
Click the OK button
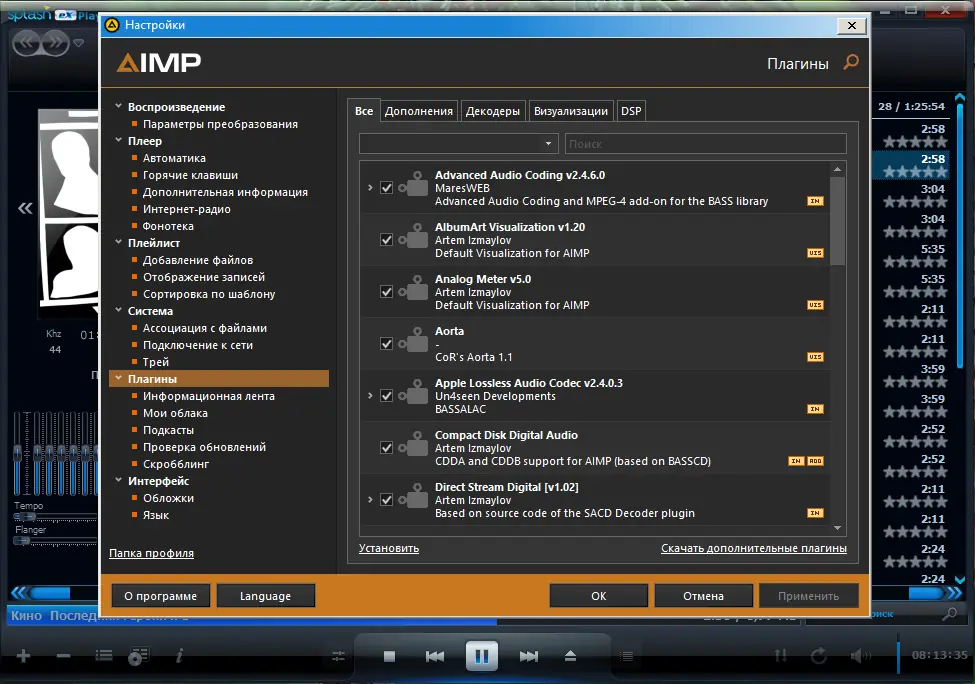[x=598, y=596]
